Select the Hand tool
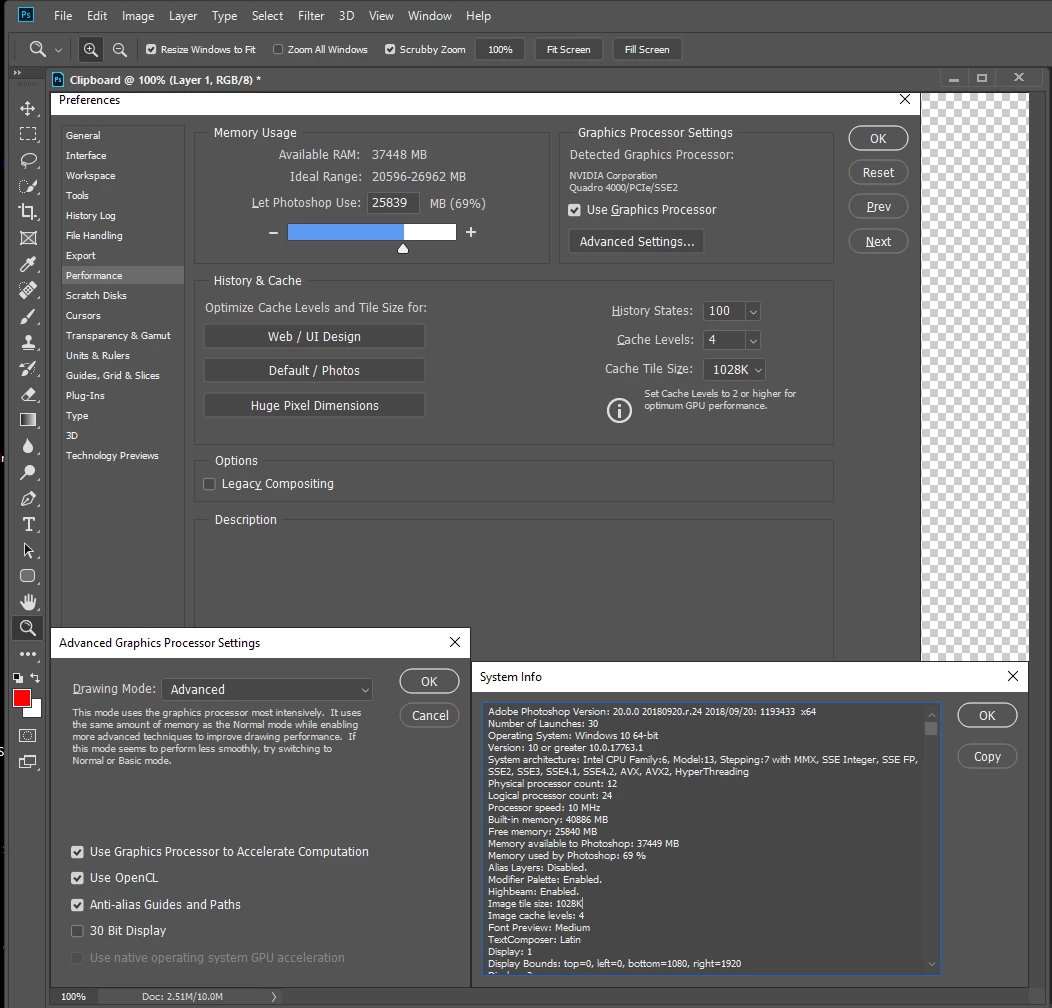The image size is (1052, 1008). [x=28, y=602]
